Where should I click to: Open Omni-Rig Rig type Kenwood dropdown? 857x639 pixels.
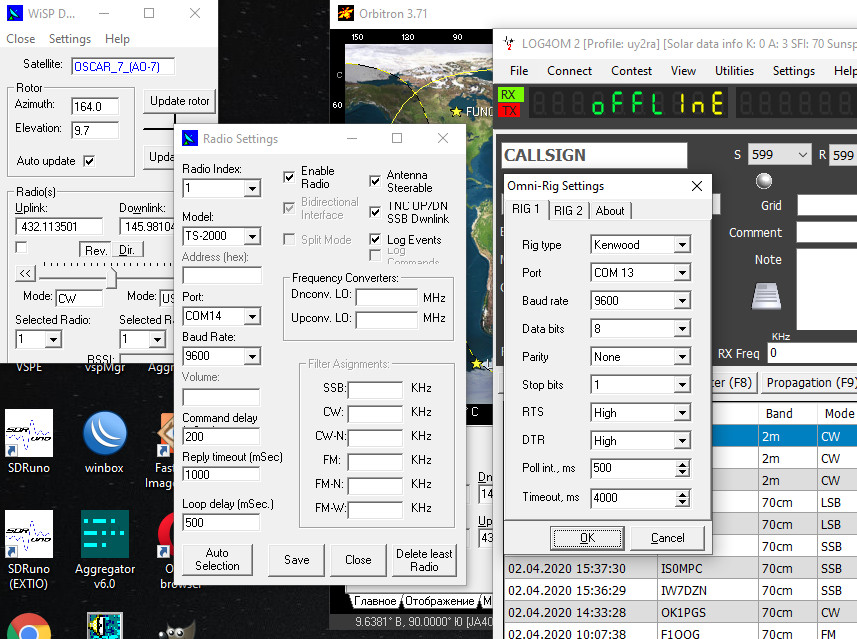[682, 245]
